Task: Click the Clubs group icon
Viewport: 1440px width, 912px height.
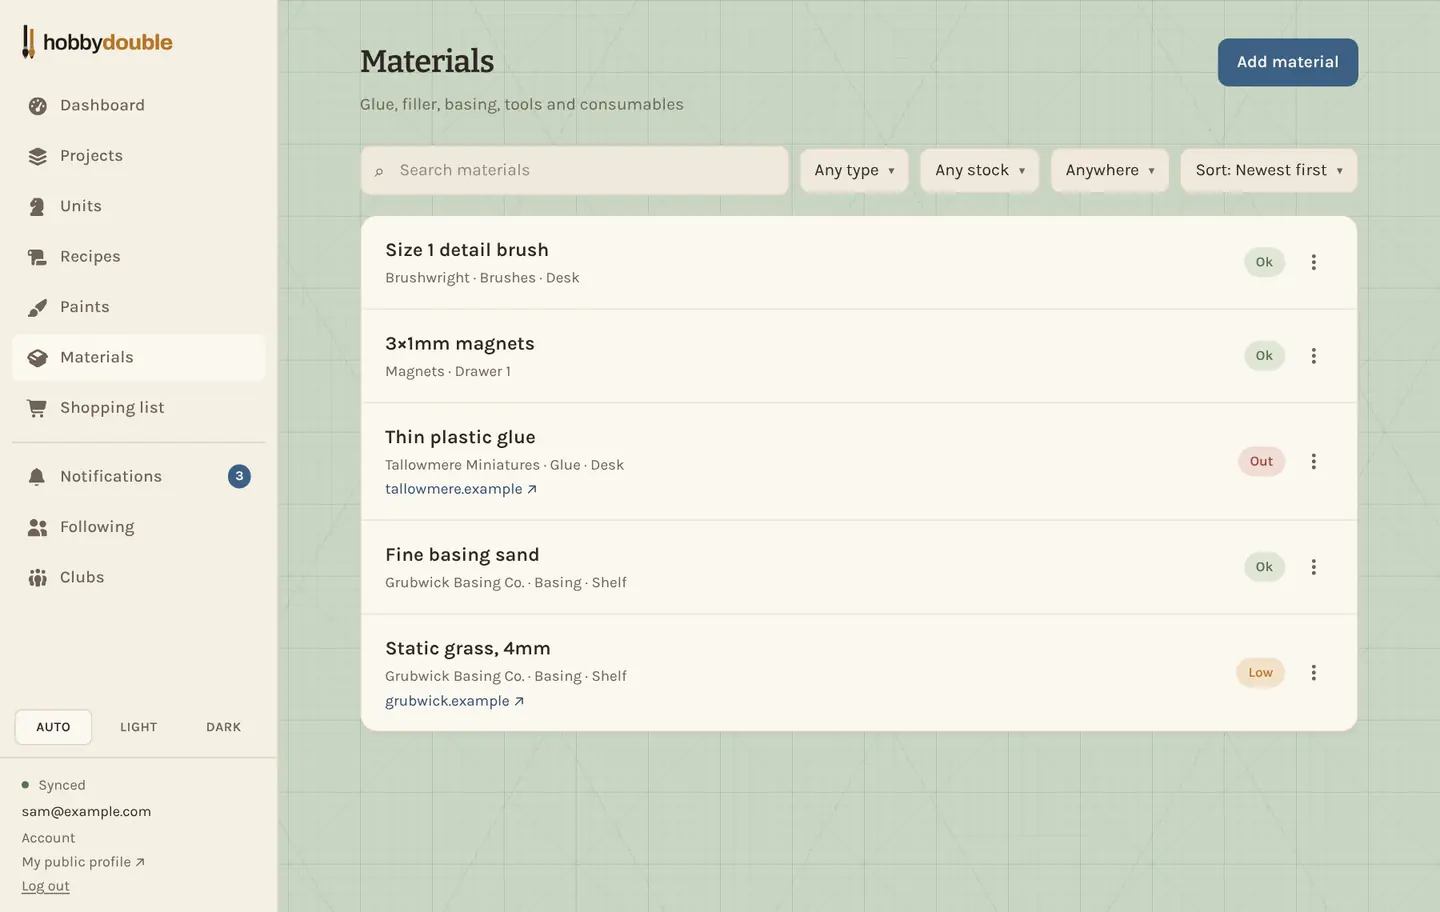Action: click(x=38, y=577)
